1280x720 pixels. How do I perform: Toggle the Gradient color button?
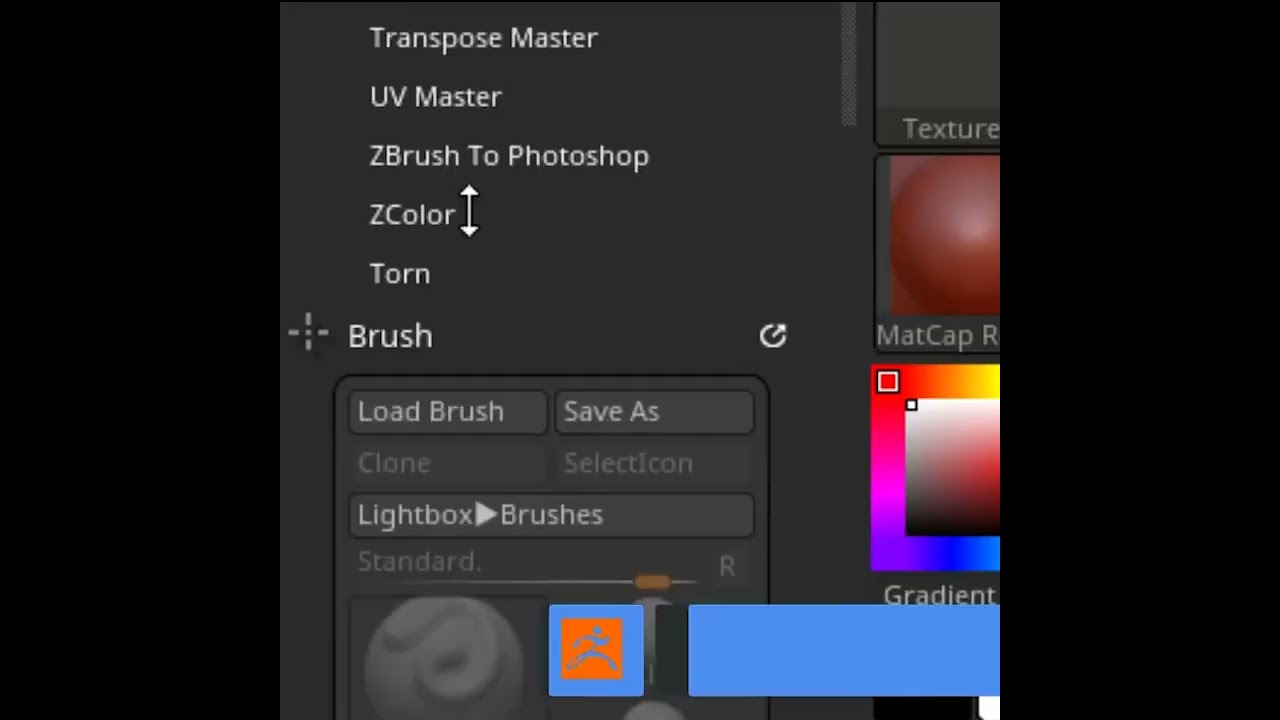940,595
